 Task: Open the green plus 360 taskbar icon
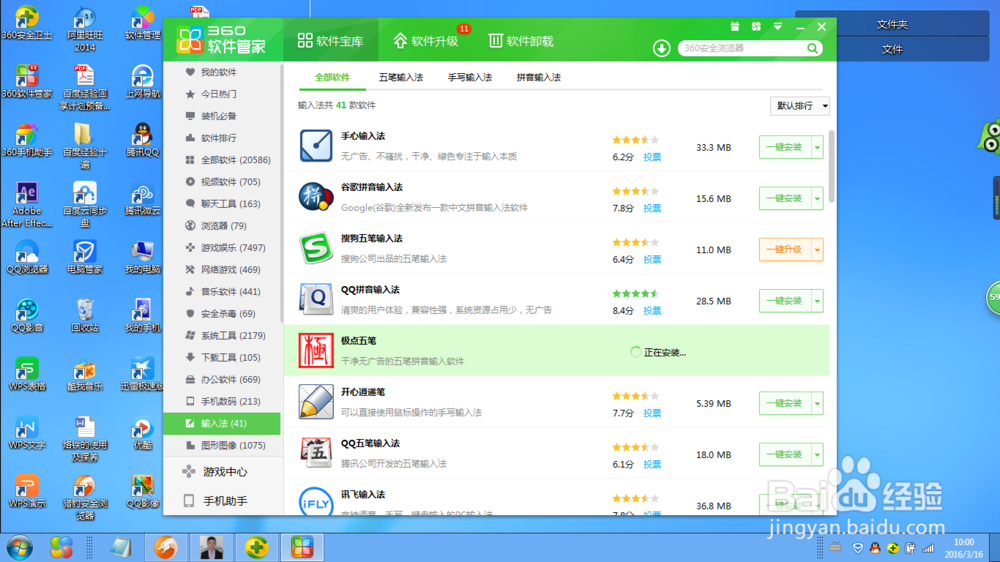(256, 547)
